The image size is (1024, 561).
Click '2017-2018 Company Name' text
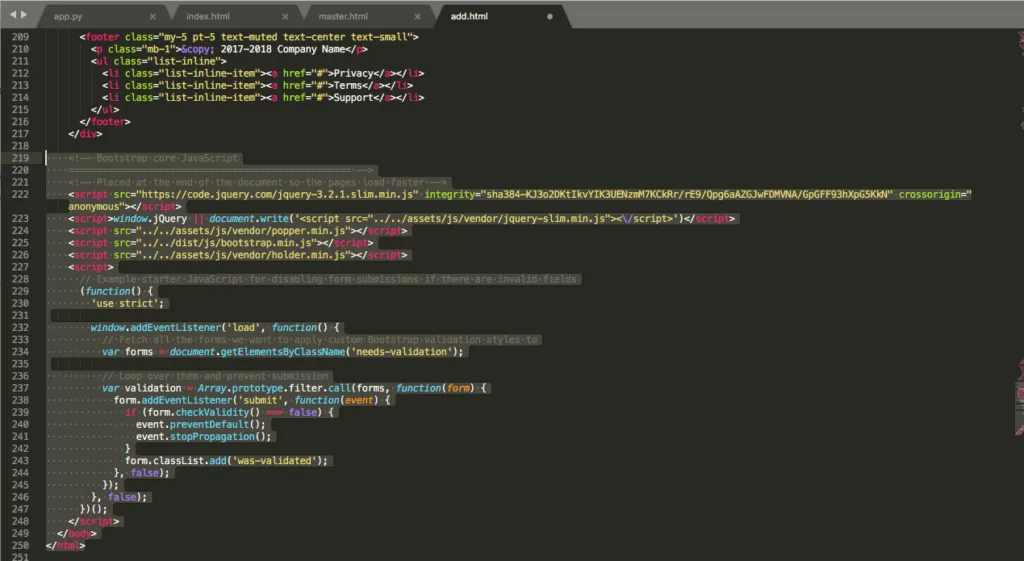[283, 49]
